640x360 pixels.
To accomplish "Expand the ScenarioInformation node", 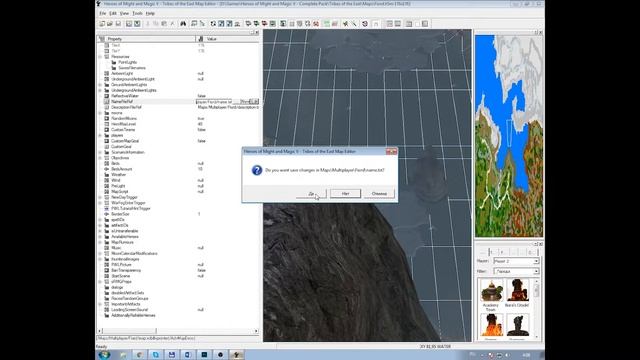I will 100,152.
